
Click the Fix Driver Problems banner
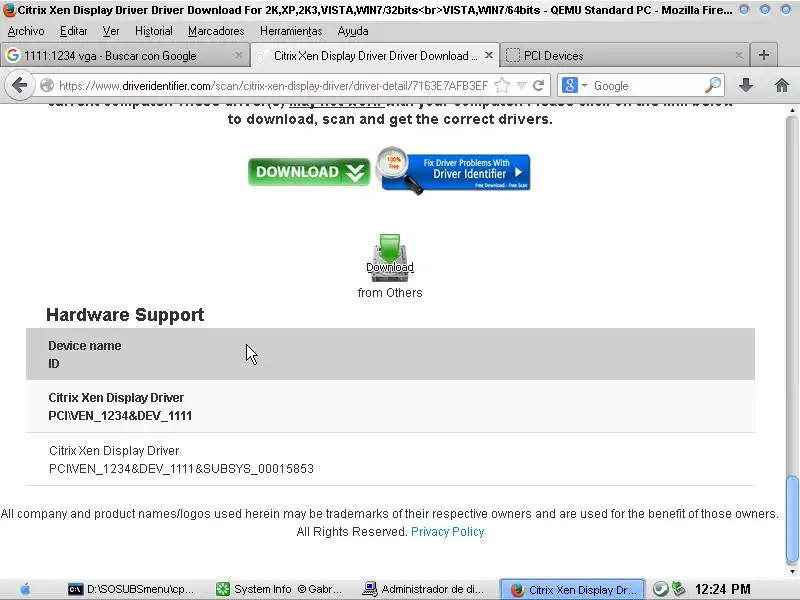(453, 171)
